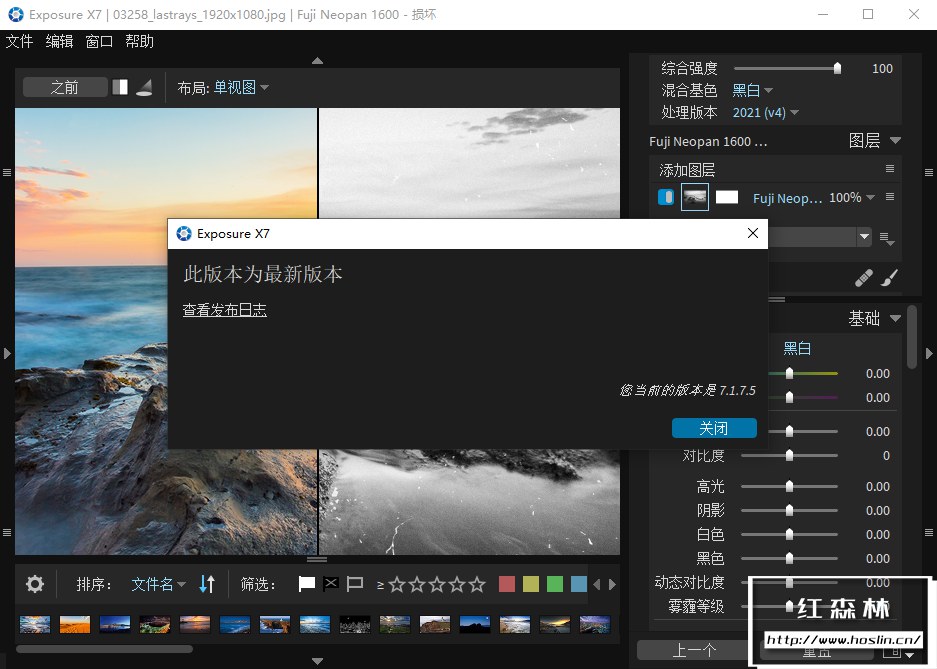Select the spot heal bandage tool
The width and height of the screenshot is (937, 669).
point(863,278)
